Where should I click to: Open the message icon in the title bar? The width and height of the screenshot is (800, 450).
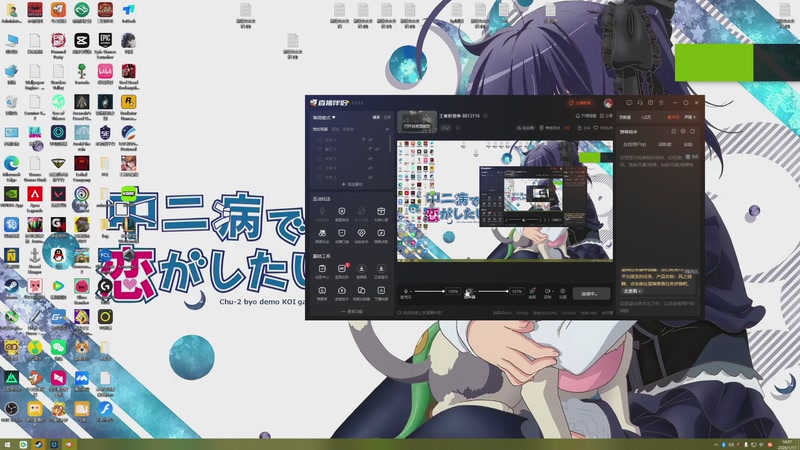(x=629, y=103)
